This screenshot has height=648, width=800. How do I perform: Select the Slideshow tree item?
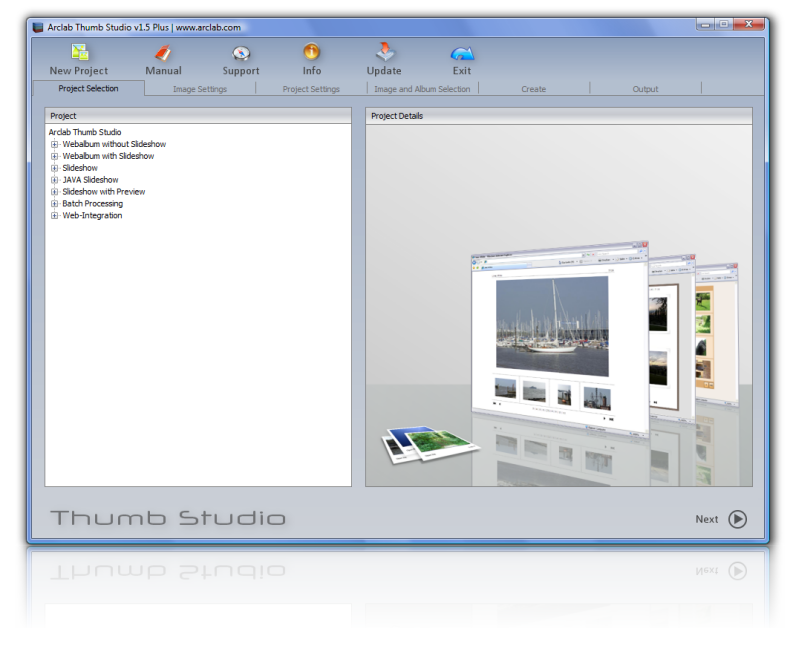coord(80,168)
